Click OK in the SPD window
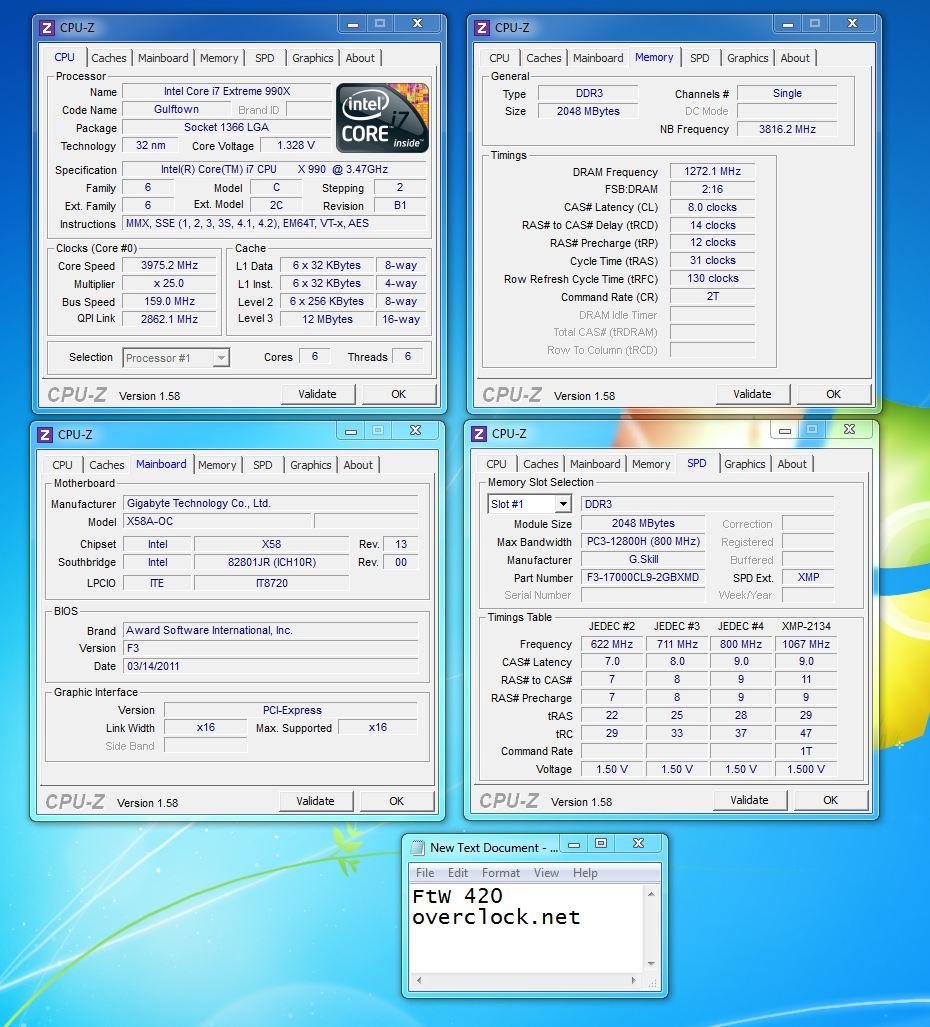The image size is (930, 1027). pyautogui.click(x=830, y=800)
